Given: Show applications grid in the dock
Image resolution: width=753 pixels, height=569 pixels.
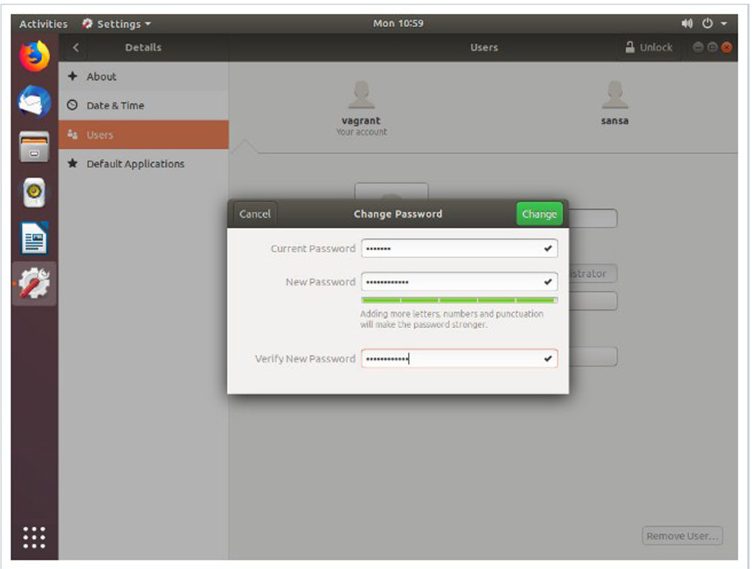Looking at the screenshot, I should point(34,537).
